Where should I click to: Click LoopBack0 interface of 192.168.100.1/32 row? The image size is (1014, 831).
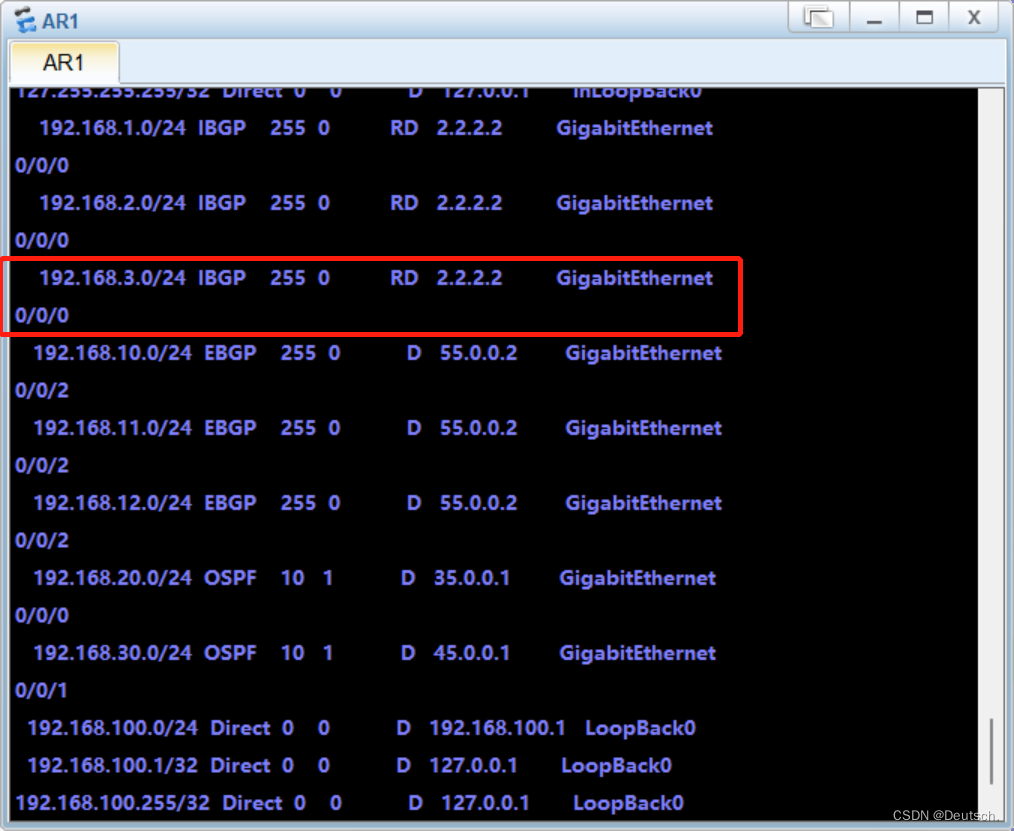click(x=616, y=766)
